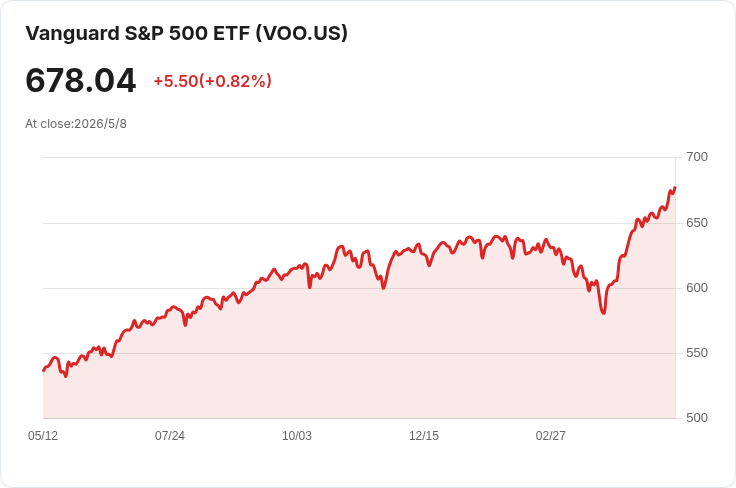Click the 550 price axis label
The height and width of the screenshot is (488, 736).
coord(697,353)
